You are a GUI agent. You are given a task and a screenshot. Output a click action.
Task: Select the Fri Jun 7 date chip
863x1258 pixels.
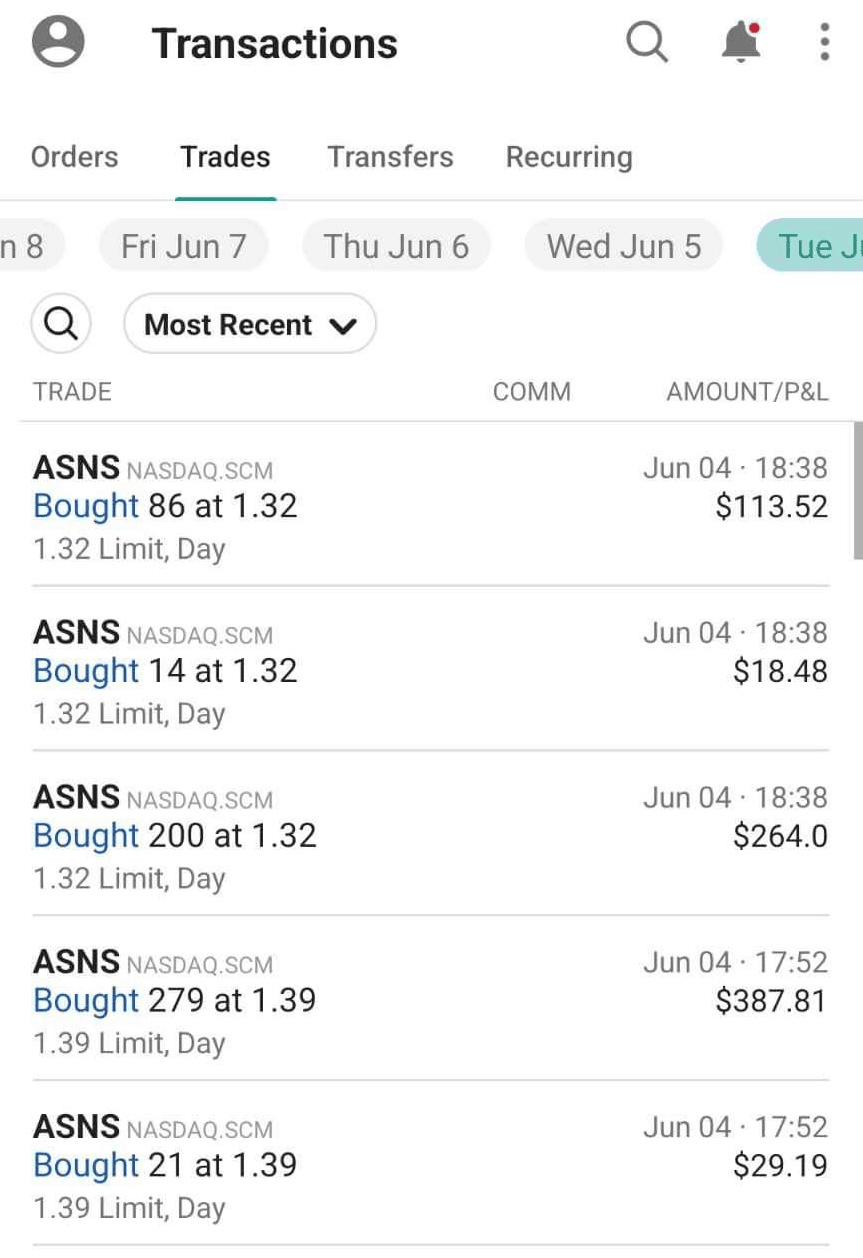pyautogui.click(x=184, y=246)
